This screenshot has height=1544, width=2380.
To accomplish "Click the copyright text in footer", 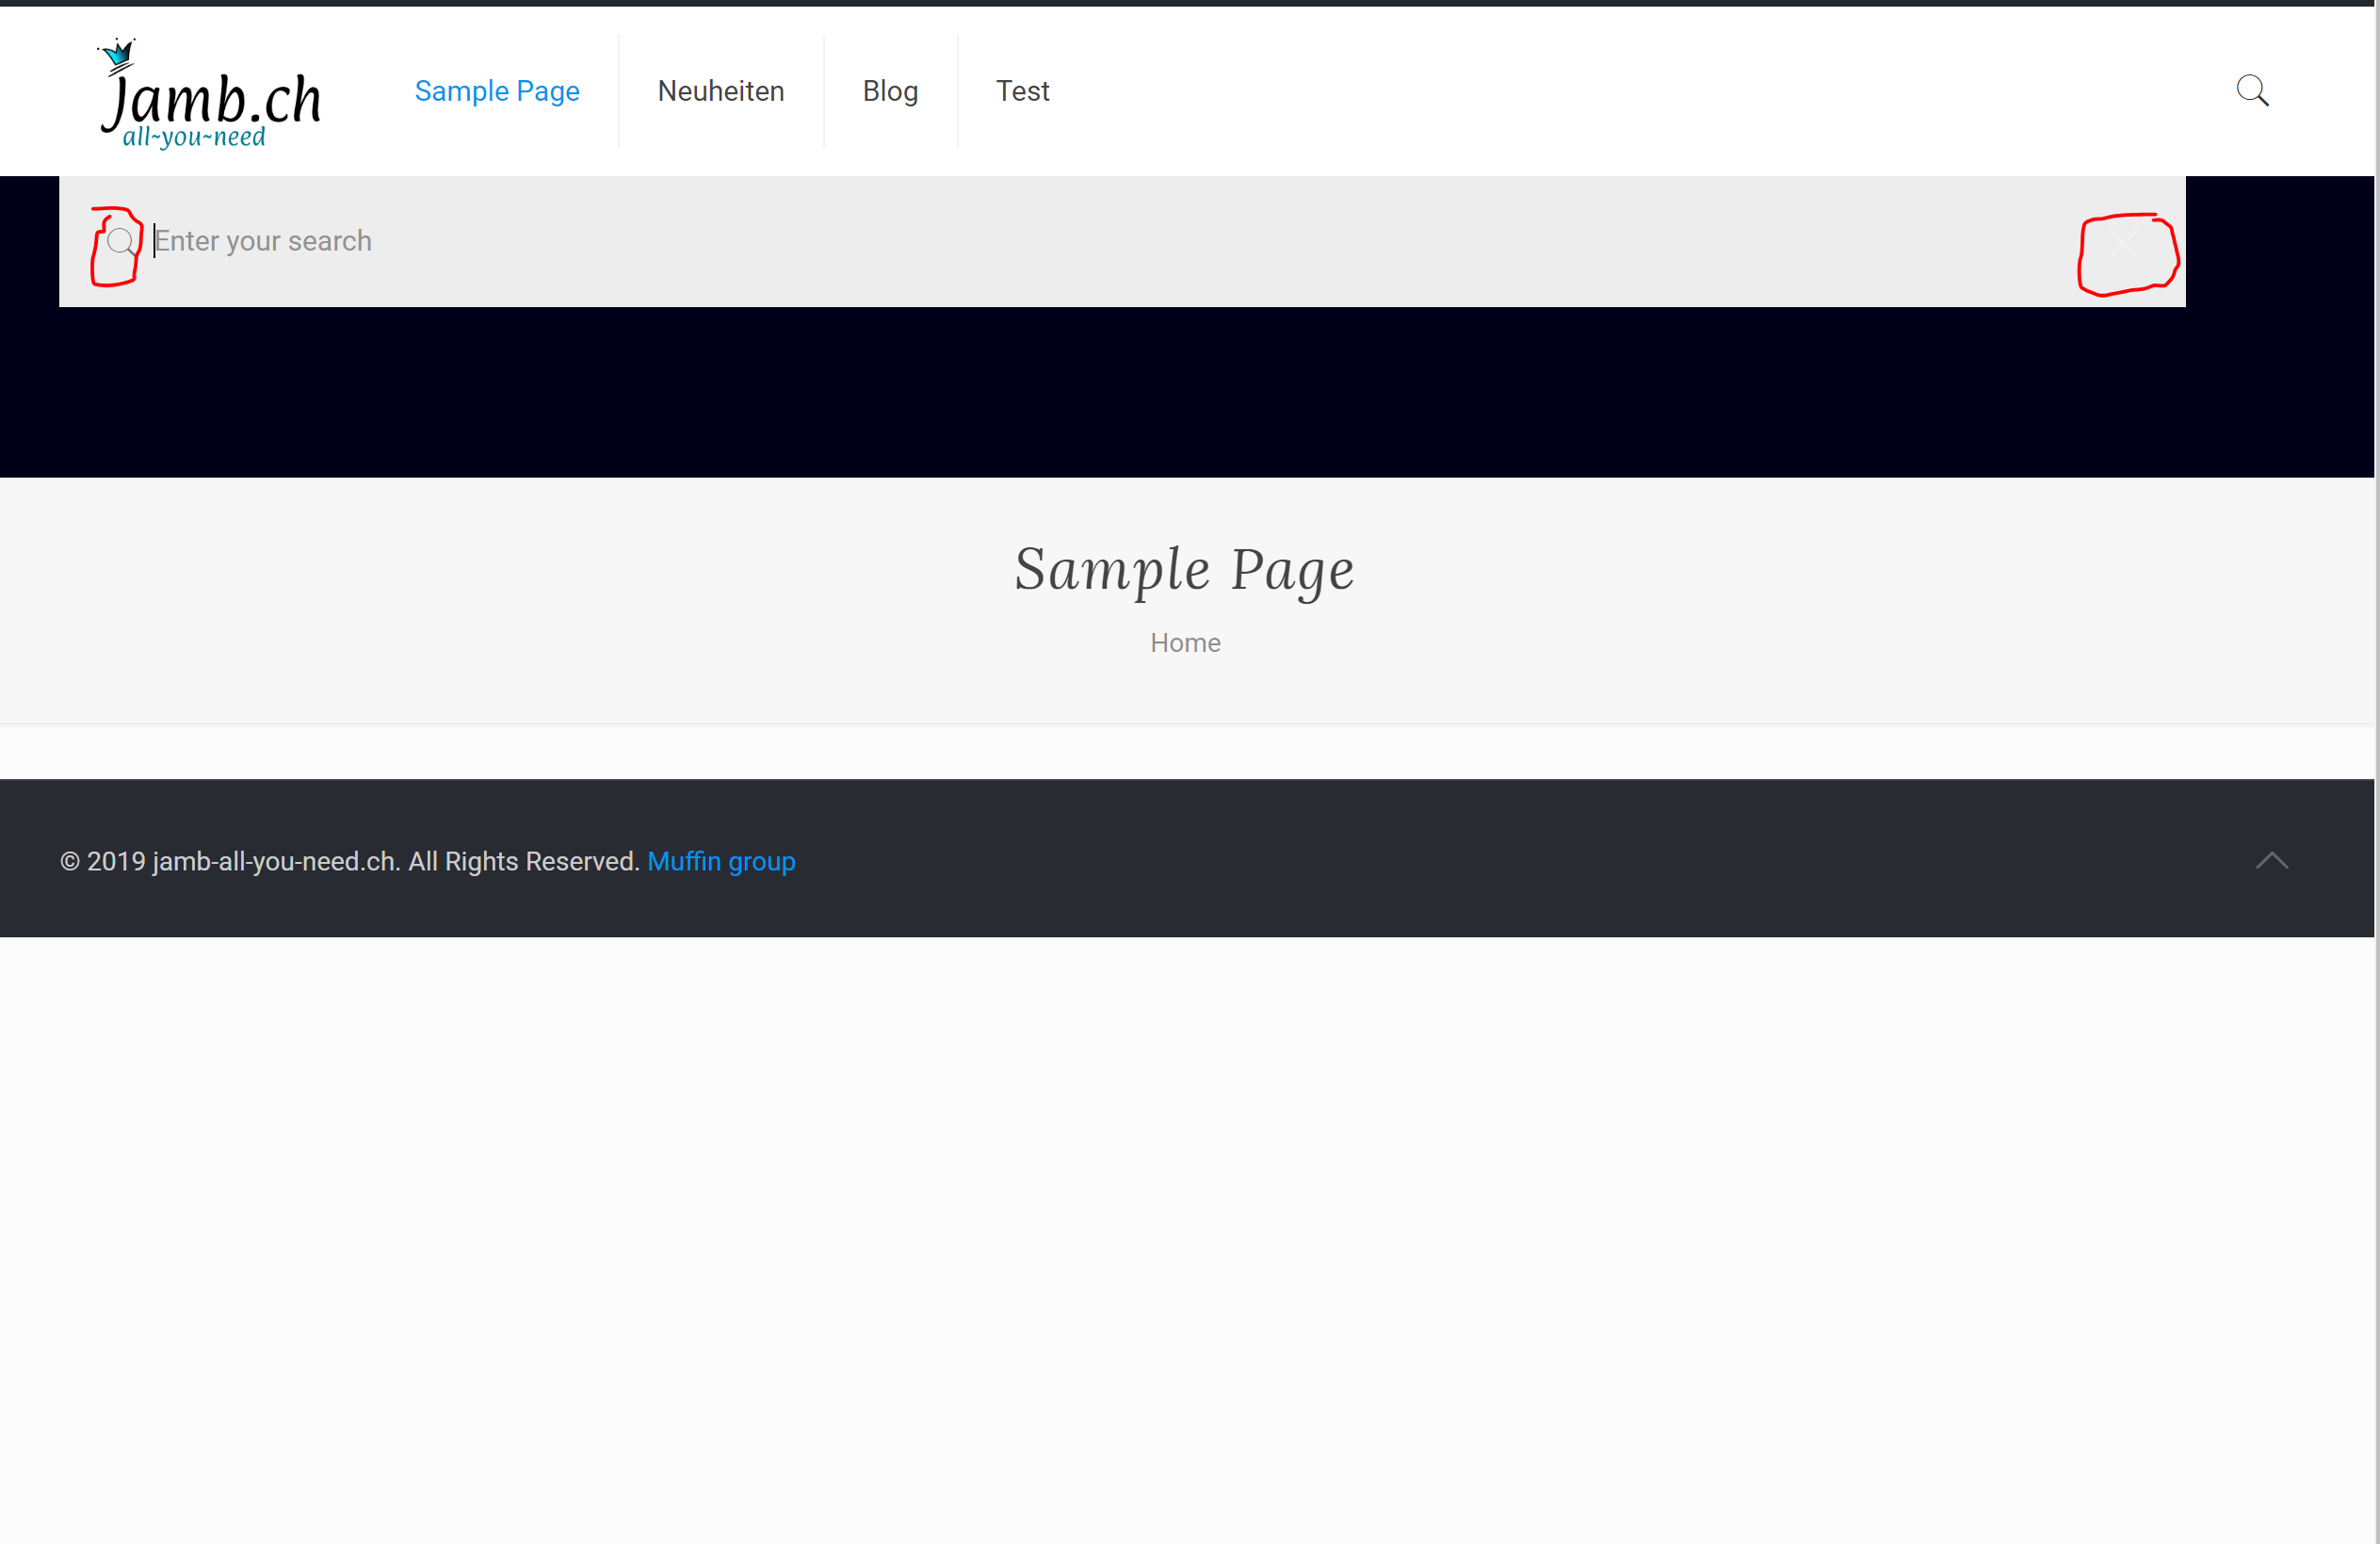I will coord(350,861).
